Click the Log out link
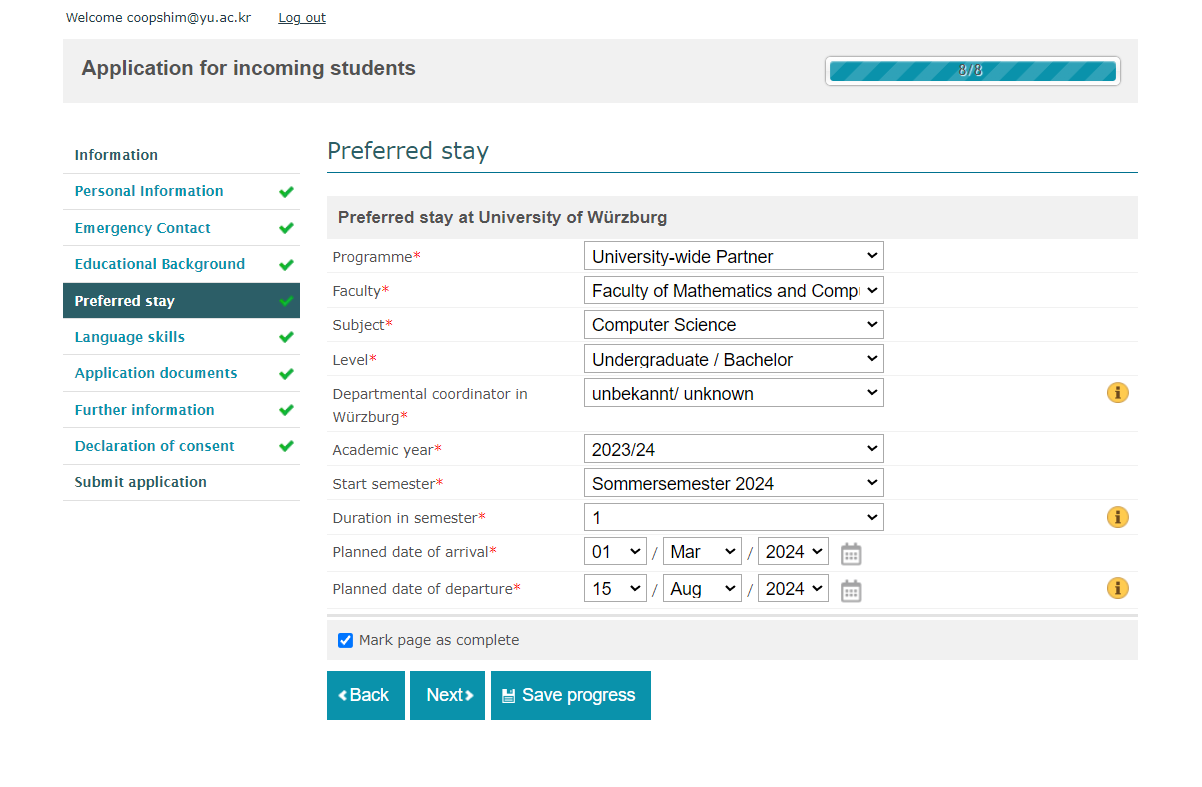 [x=302, y=18]
